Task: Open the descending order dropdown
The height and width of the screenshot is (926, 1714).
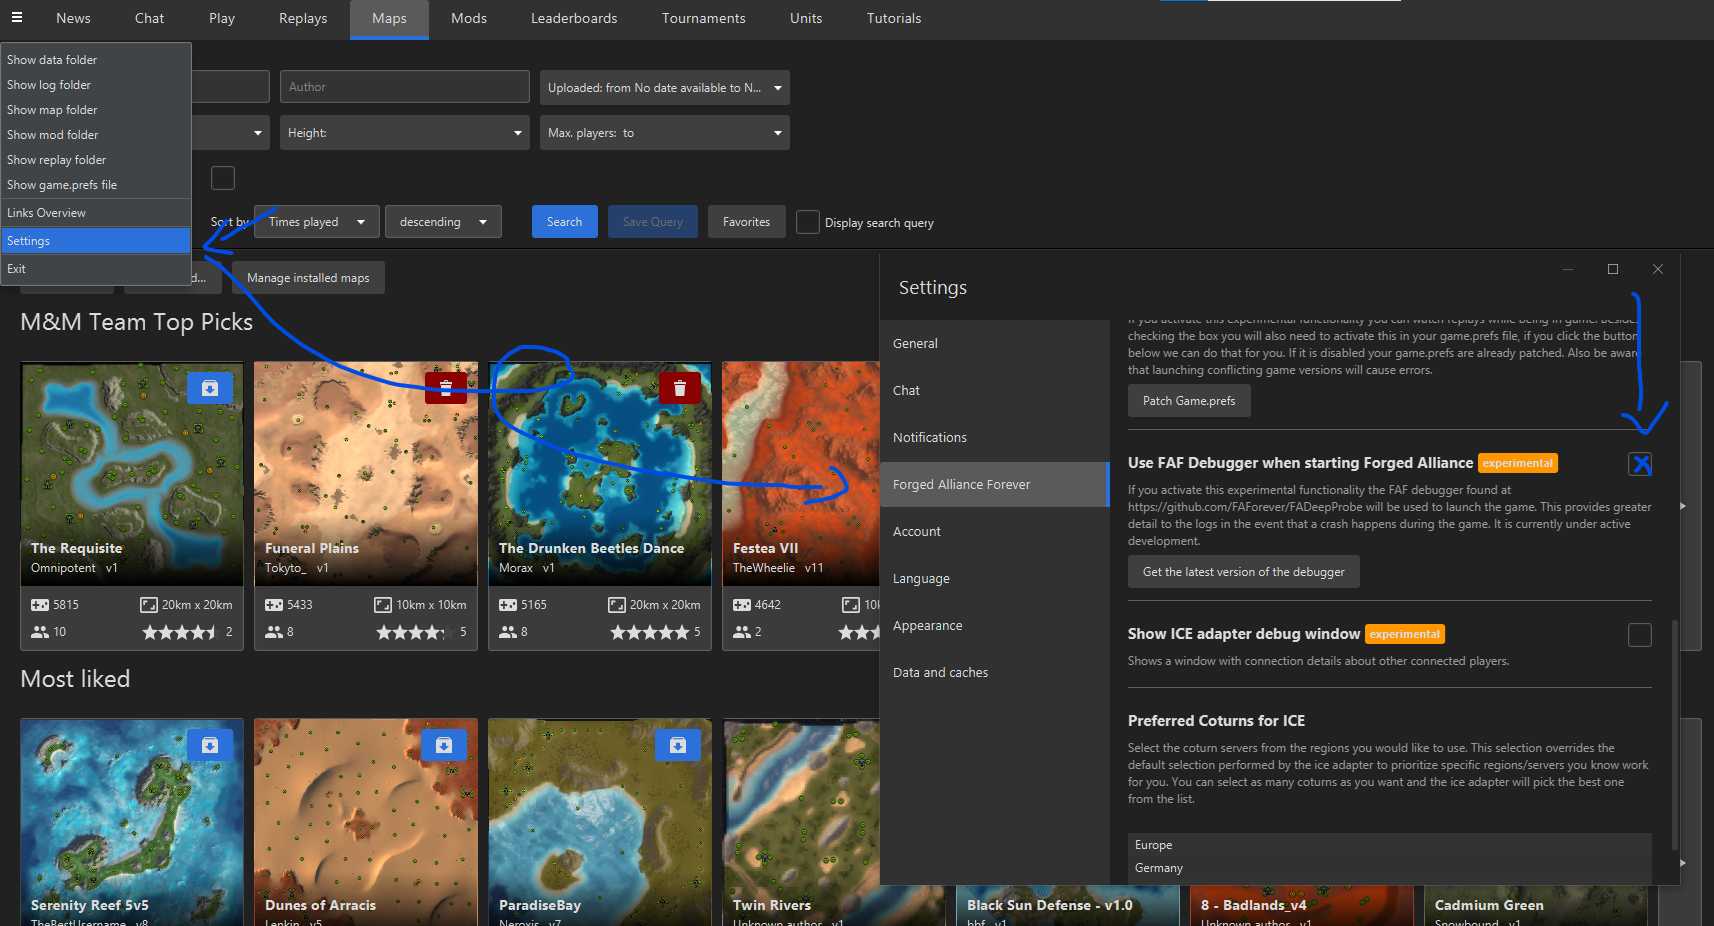Action: (x=443, y=222)
